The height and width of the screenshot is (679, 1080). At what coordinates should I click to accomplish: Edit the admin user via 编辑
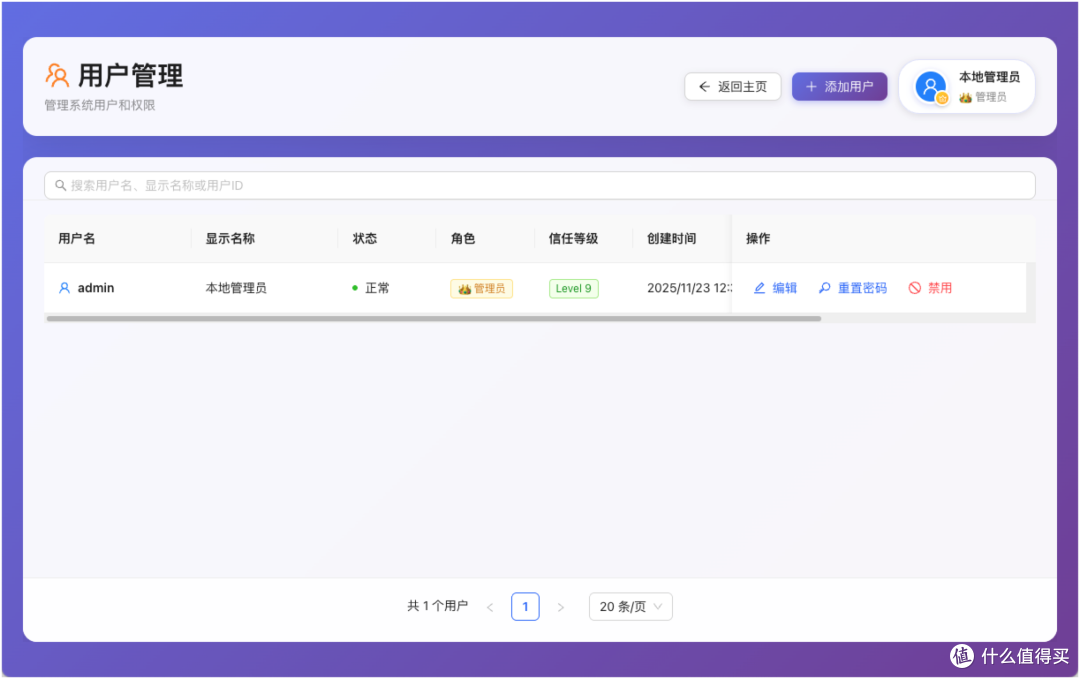coord(776,288)
